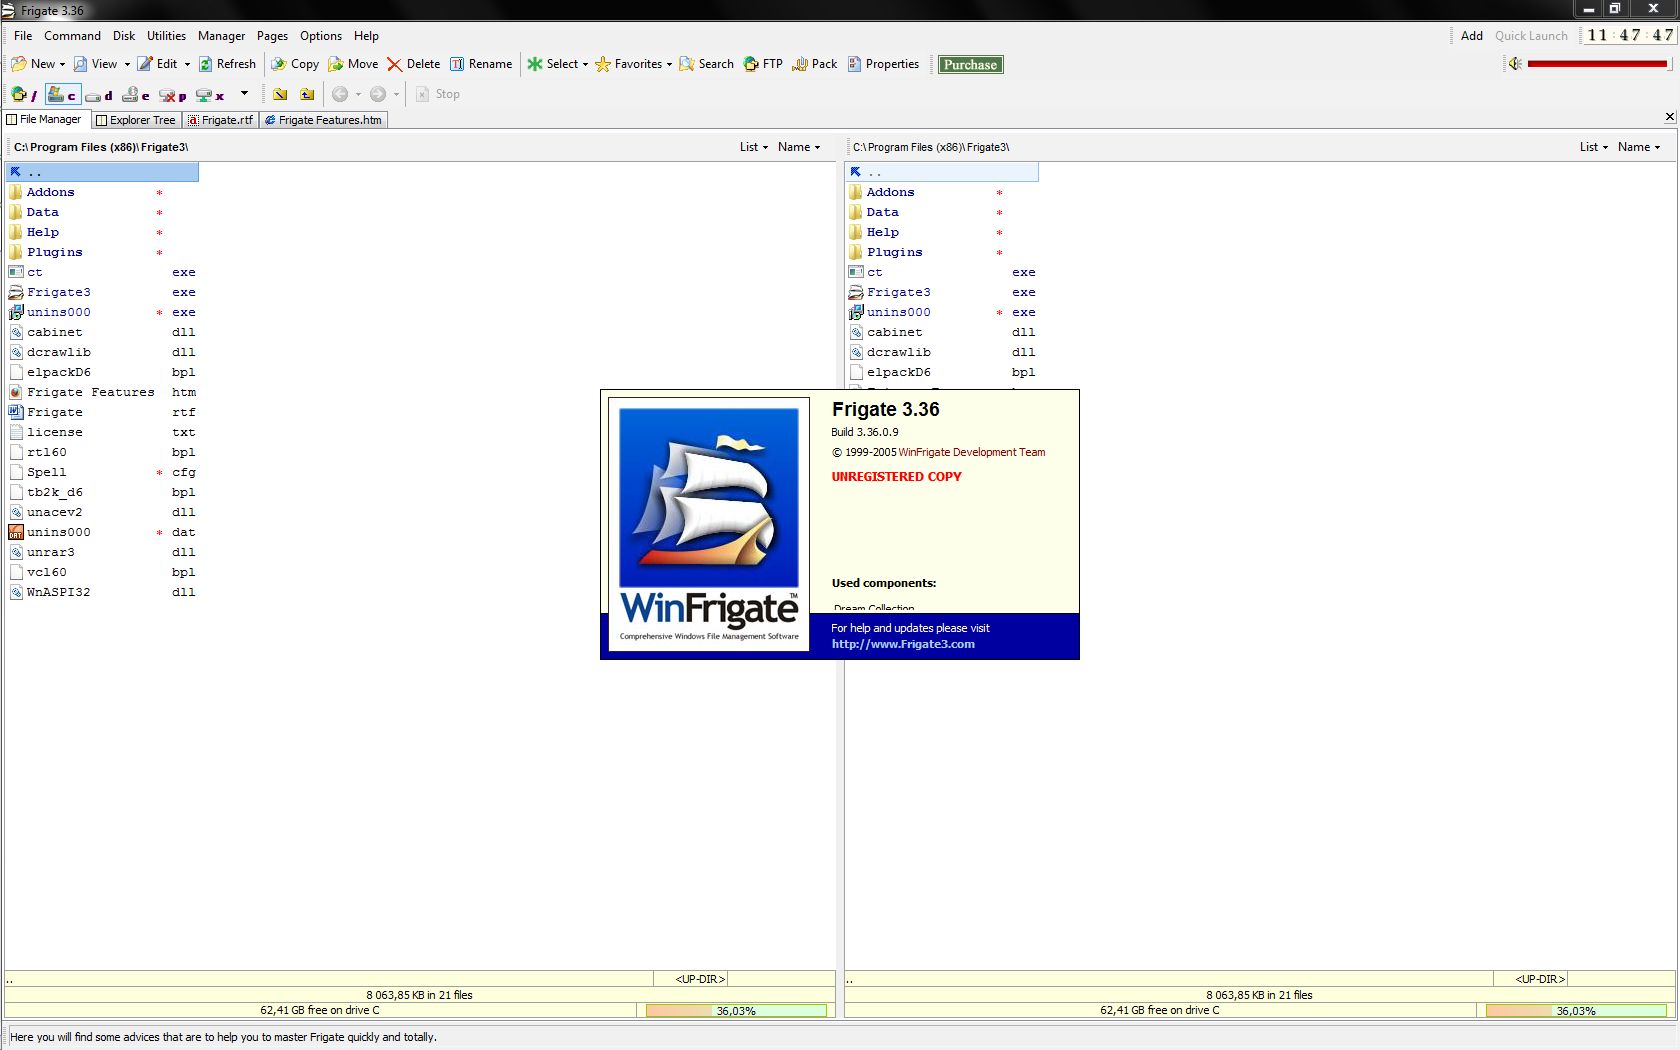Open the left panel Name sort dropdown

799,147
